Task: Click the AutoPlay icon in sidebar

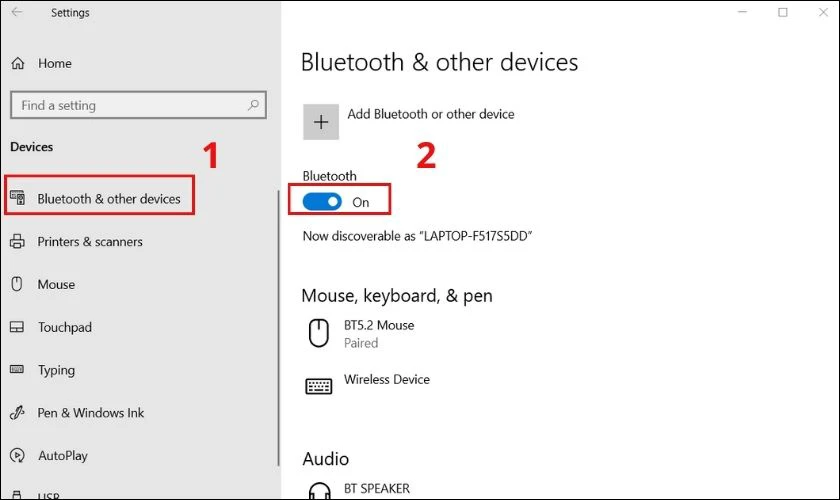Action: [x=17, y=456]
